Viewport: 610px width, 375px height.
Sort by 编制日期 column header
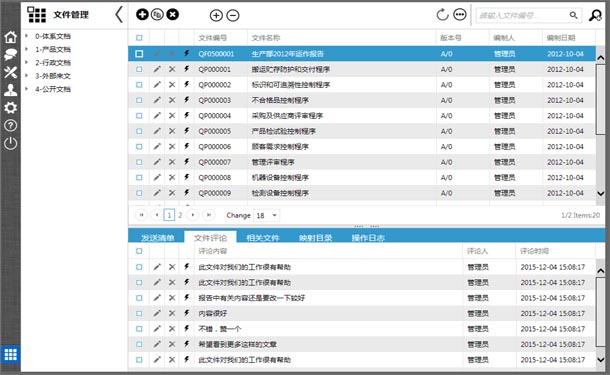(561, 38)
